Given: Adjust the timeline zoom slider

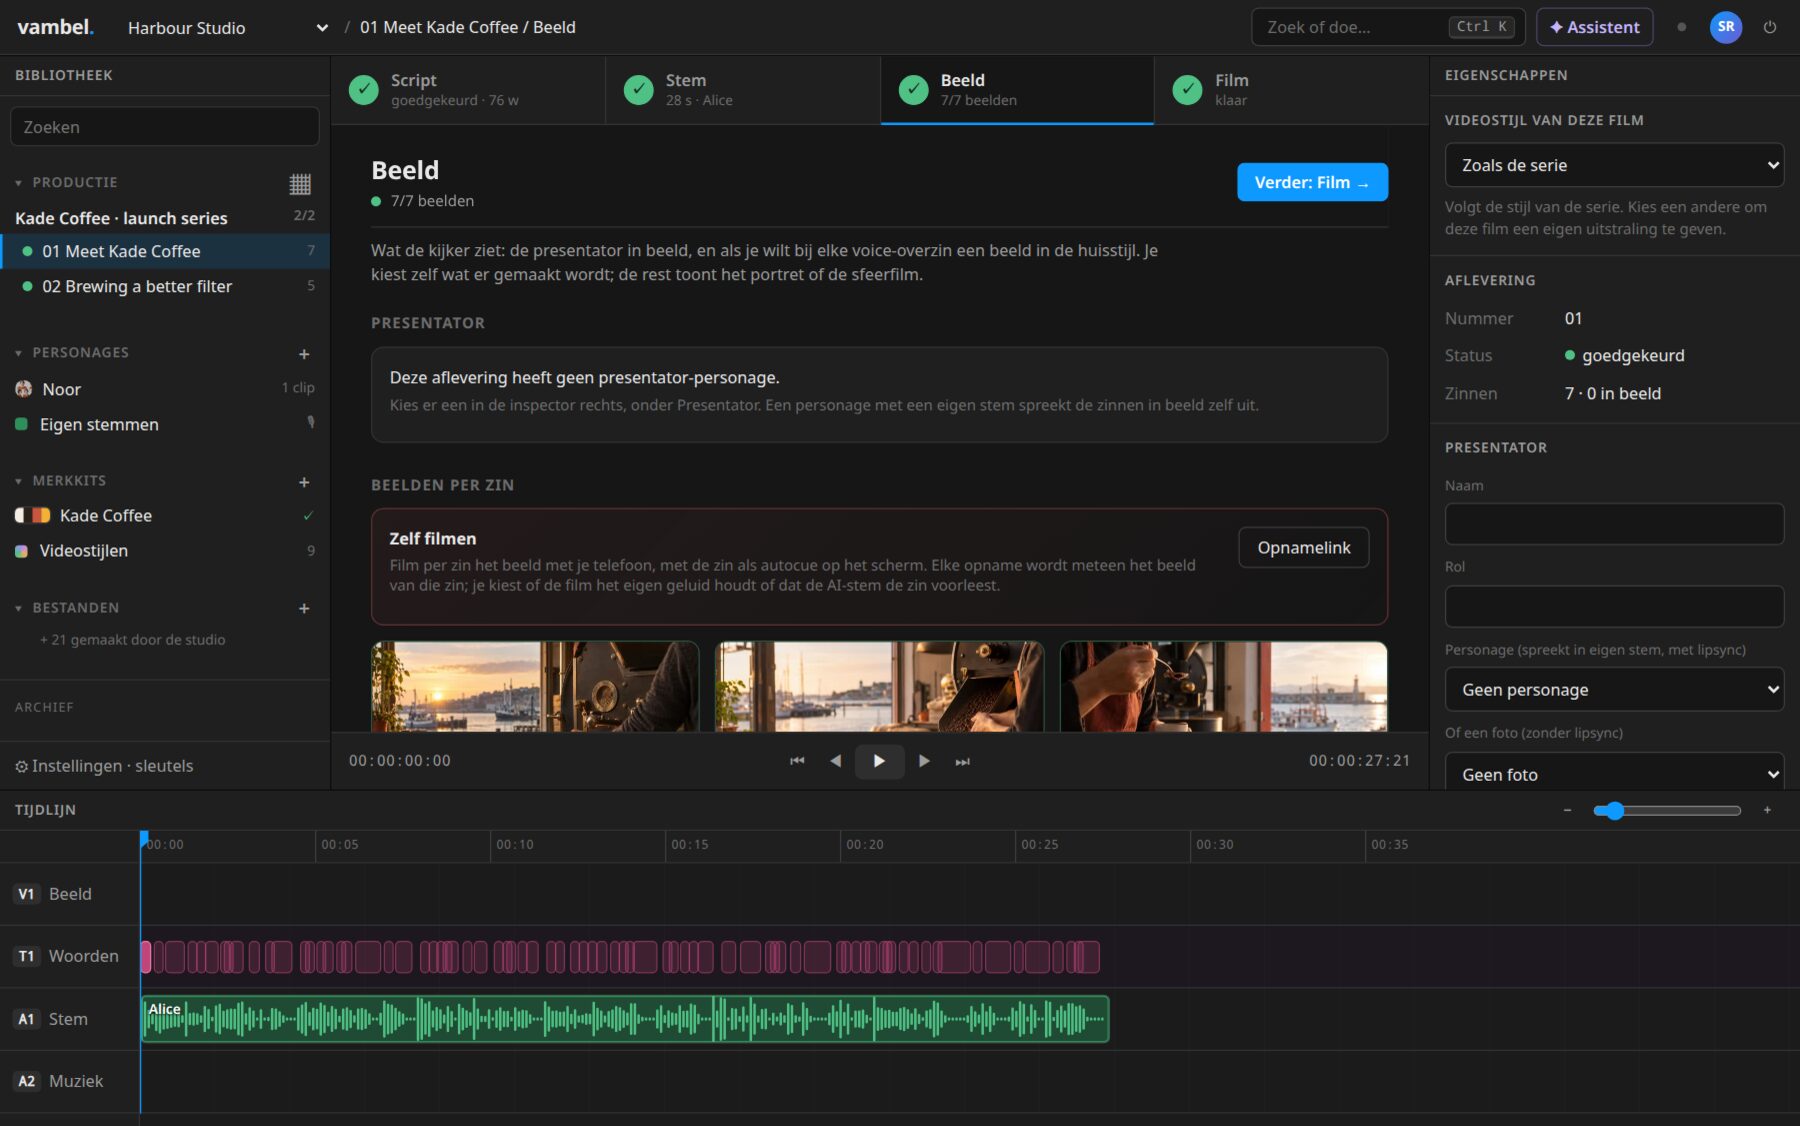Looking at the screenshot, I should pyautogui.click(x=1667, y=810).
